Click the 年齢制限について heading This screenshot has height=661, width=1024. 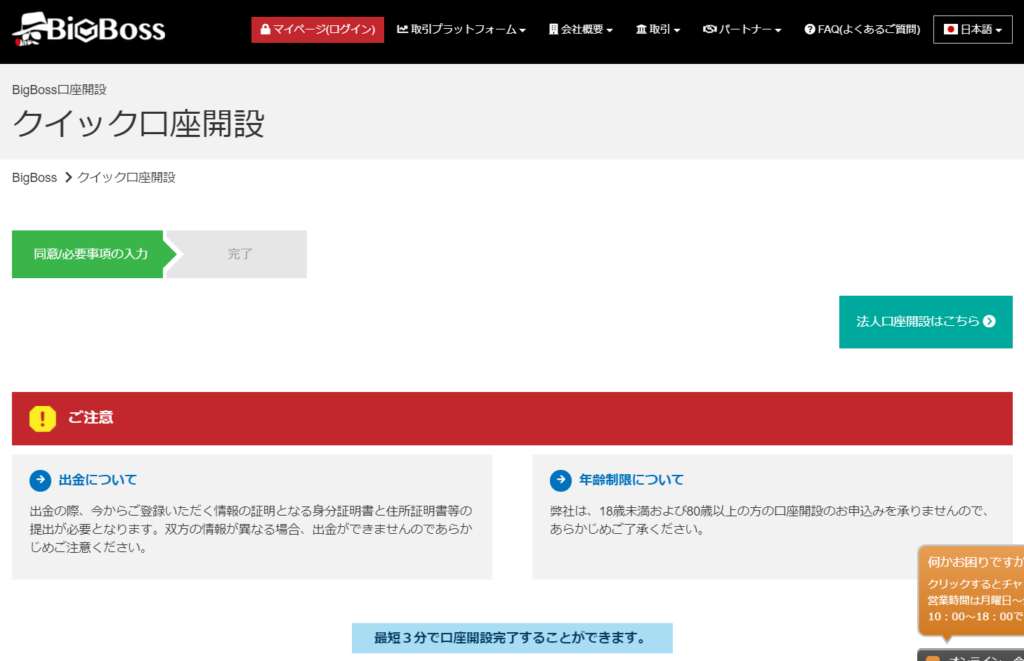632,480
